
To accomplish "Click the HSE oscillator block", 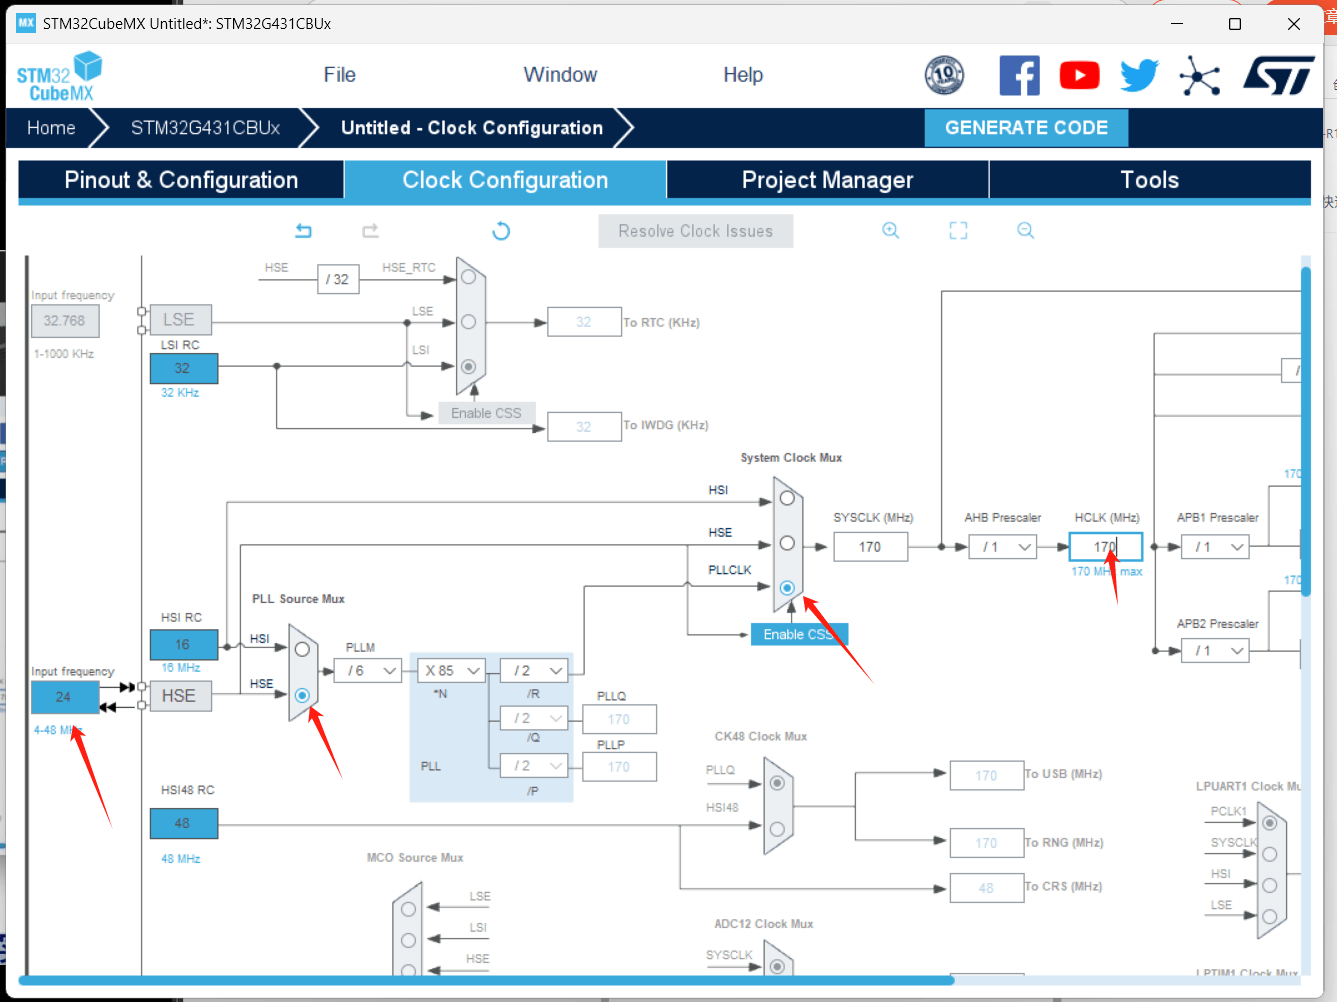I will click(179, 696).
